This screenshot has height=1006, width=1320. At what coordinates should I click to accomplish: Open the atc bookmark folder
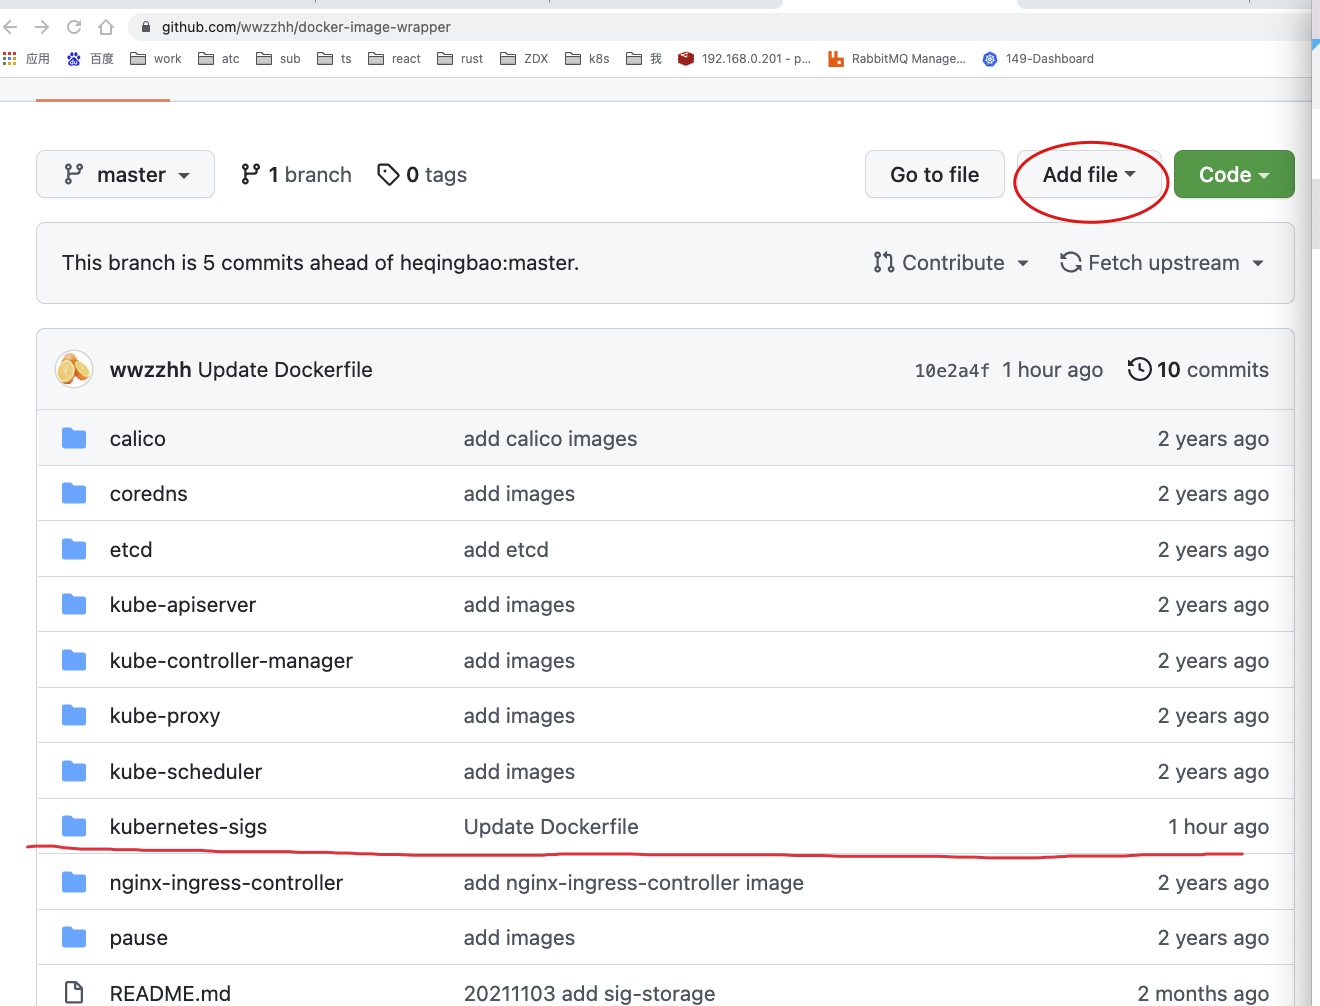(x=219, y=59)
